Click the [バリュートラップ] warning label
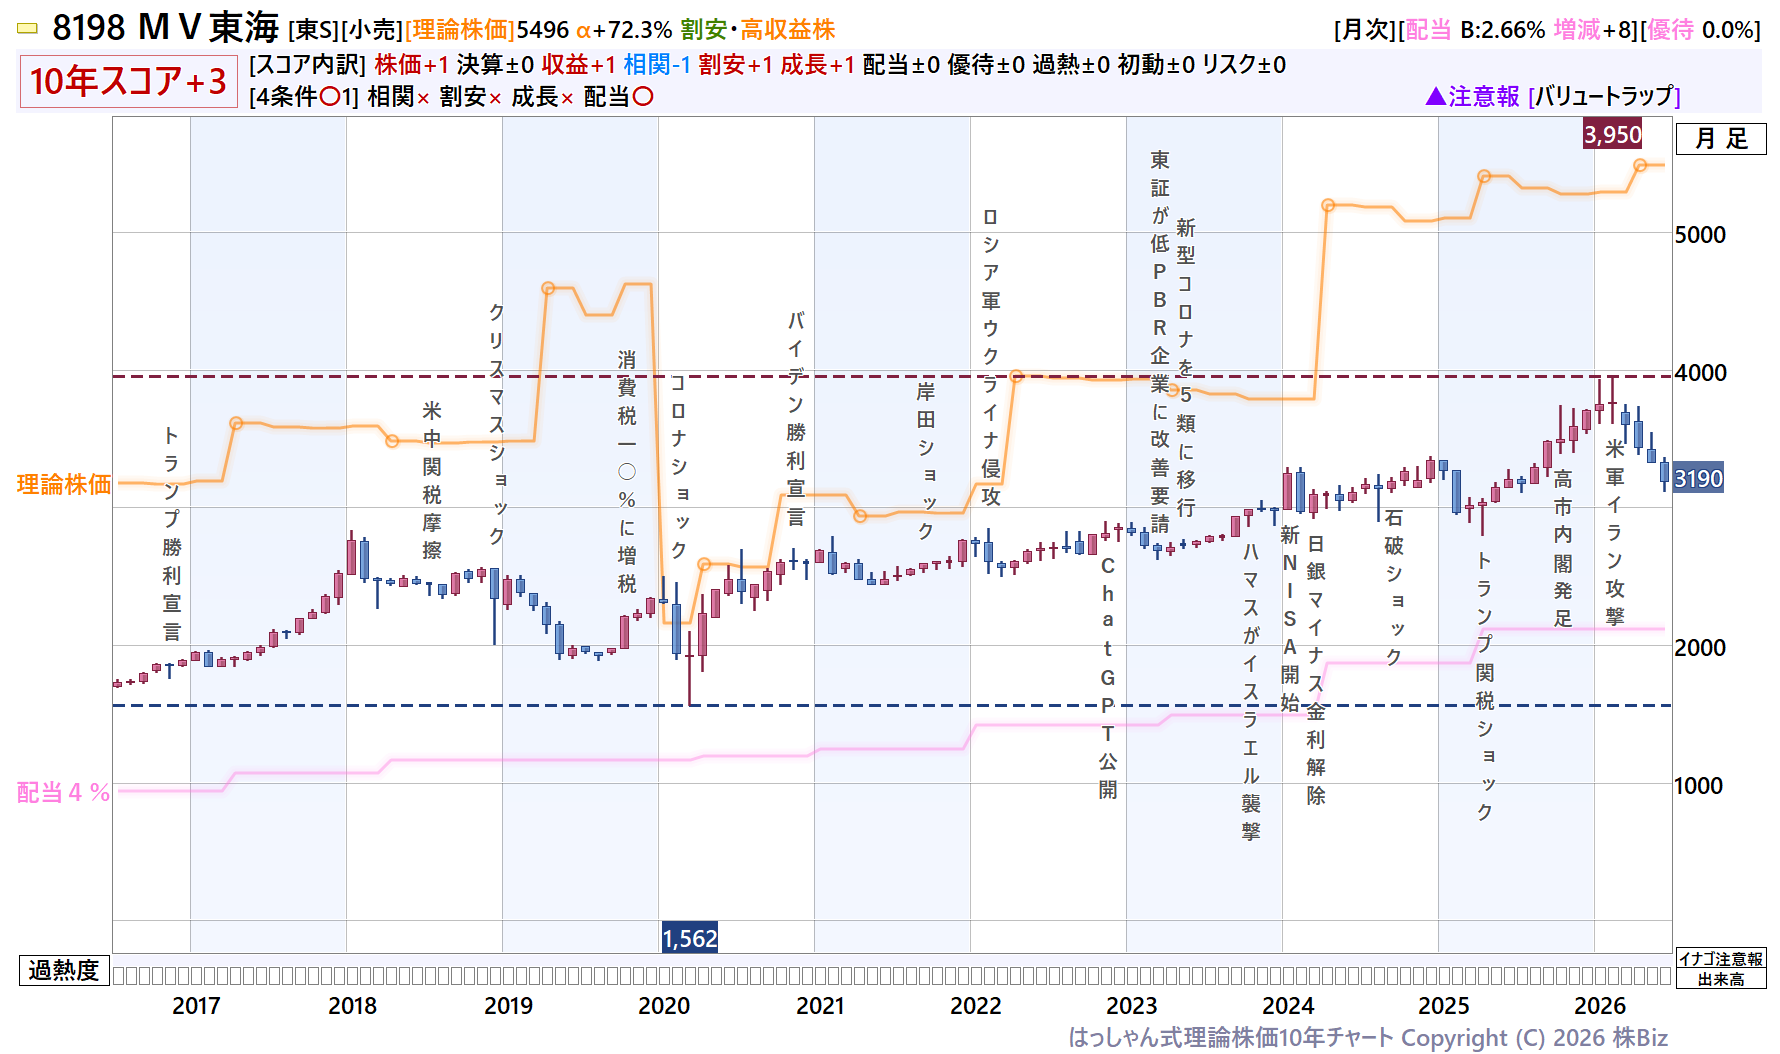1780x1054 pixels. click(x=1604, y=96)
